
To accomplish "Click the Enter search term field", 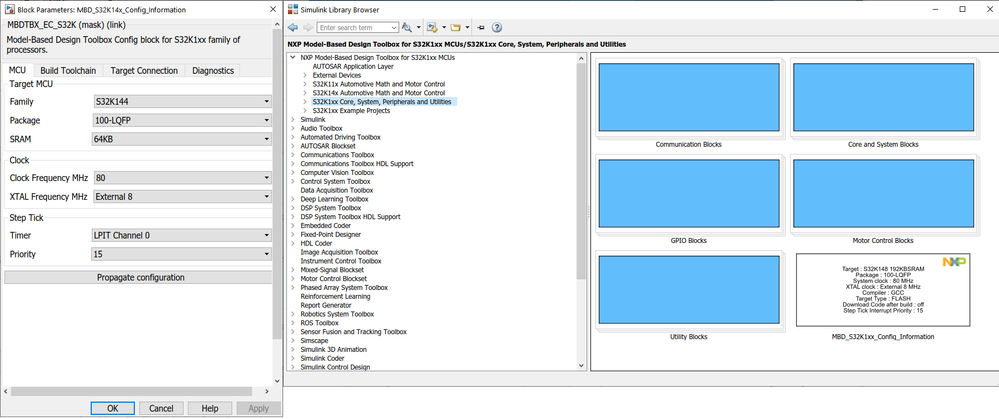I will 357,27.
